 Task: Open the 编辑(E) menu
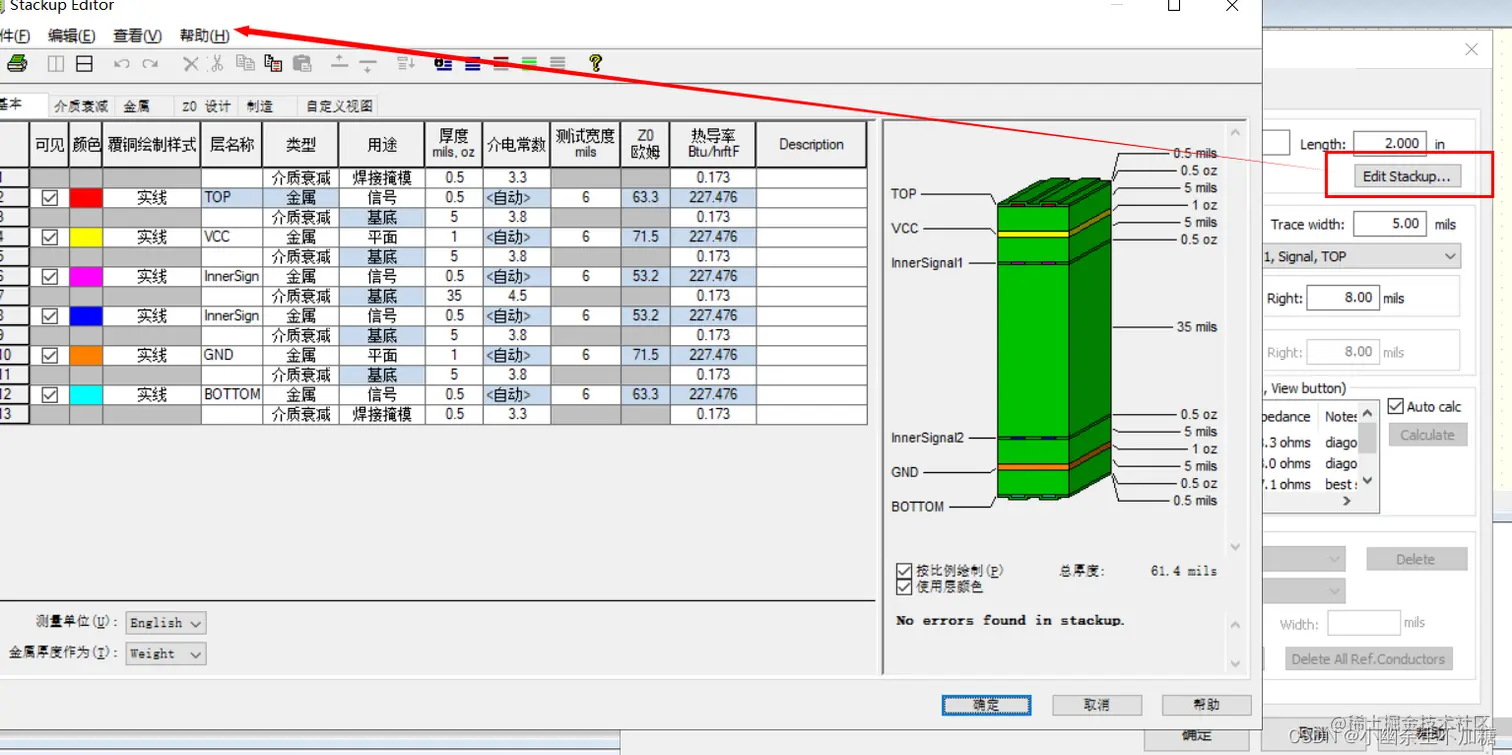(71, 36)
